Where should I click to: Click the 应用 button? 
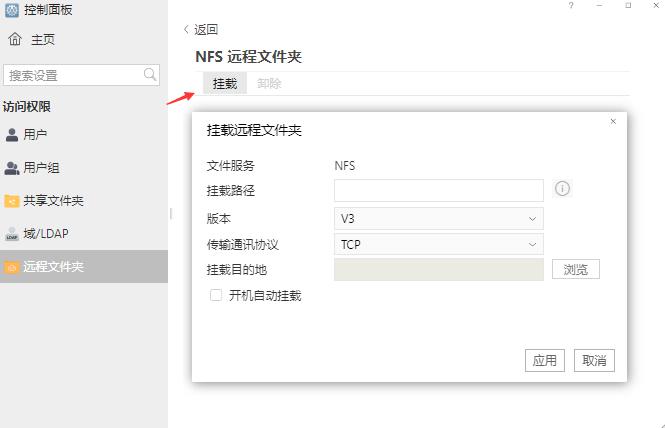tap(545, 361)
